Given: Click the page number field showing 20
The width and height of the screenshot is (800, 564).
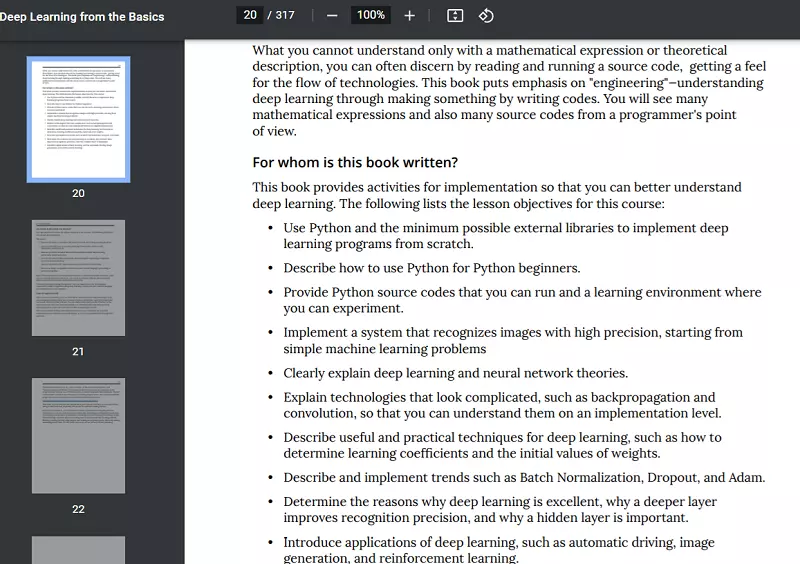Looking at the screenshot, I should point(250,15).
